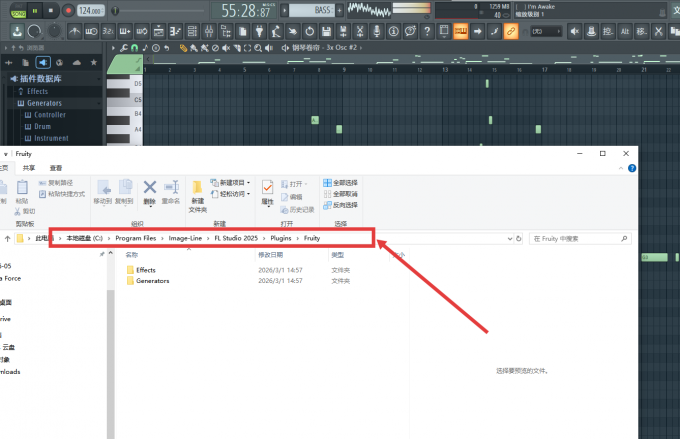Stop playback in FL Studio transport
680x439 pixels.
(51, 10)
